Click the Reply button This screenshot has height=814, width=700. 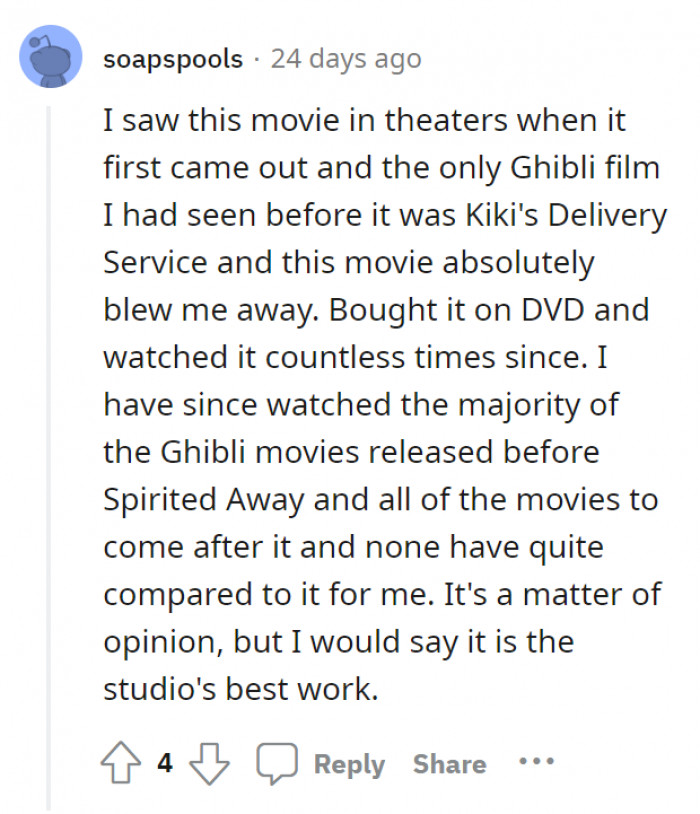[x=348, y=763]
